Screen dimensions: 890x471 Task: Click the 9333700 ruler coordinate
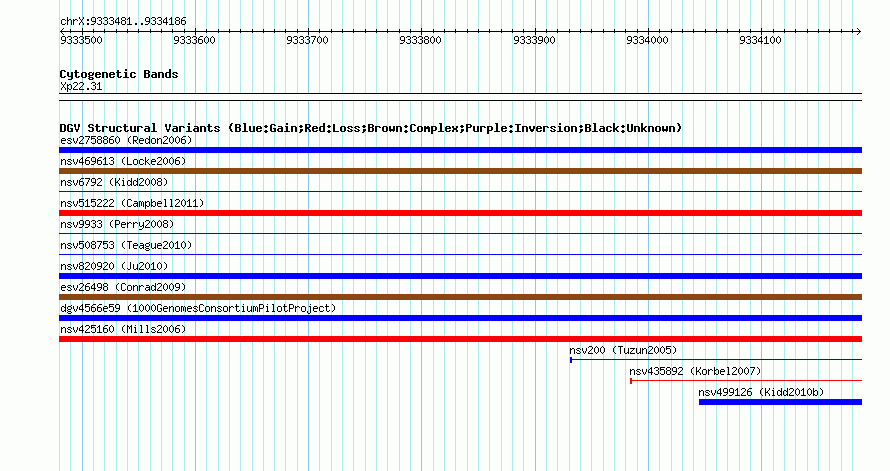click(307, 40)
